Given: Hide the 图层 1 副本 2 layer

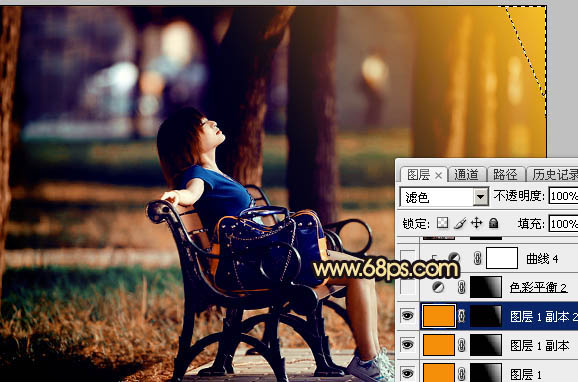Looking at the screenshot, I should (x=407, y=316).
